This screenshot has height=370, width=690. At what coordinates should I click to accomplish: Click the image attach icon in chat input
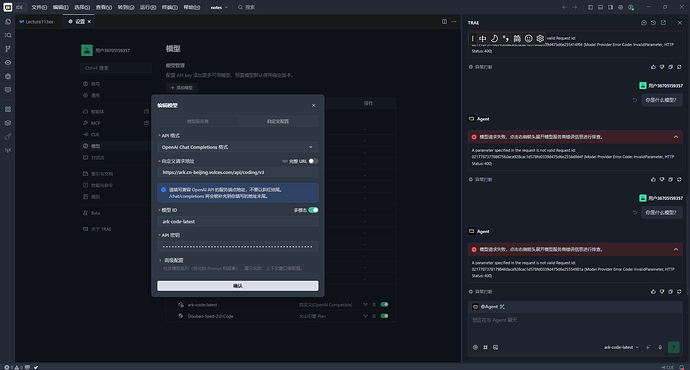[x=495, y=347]
